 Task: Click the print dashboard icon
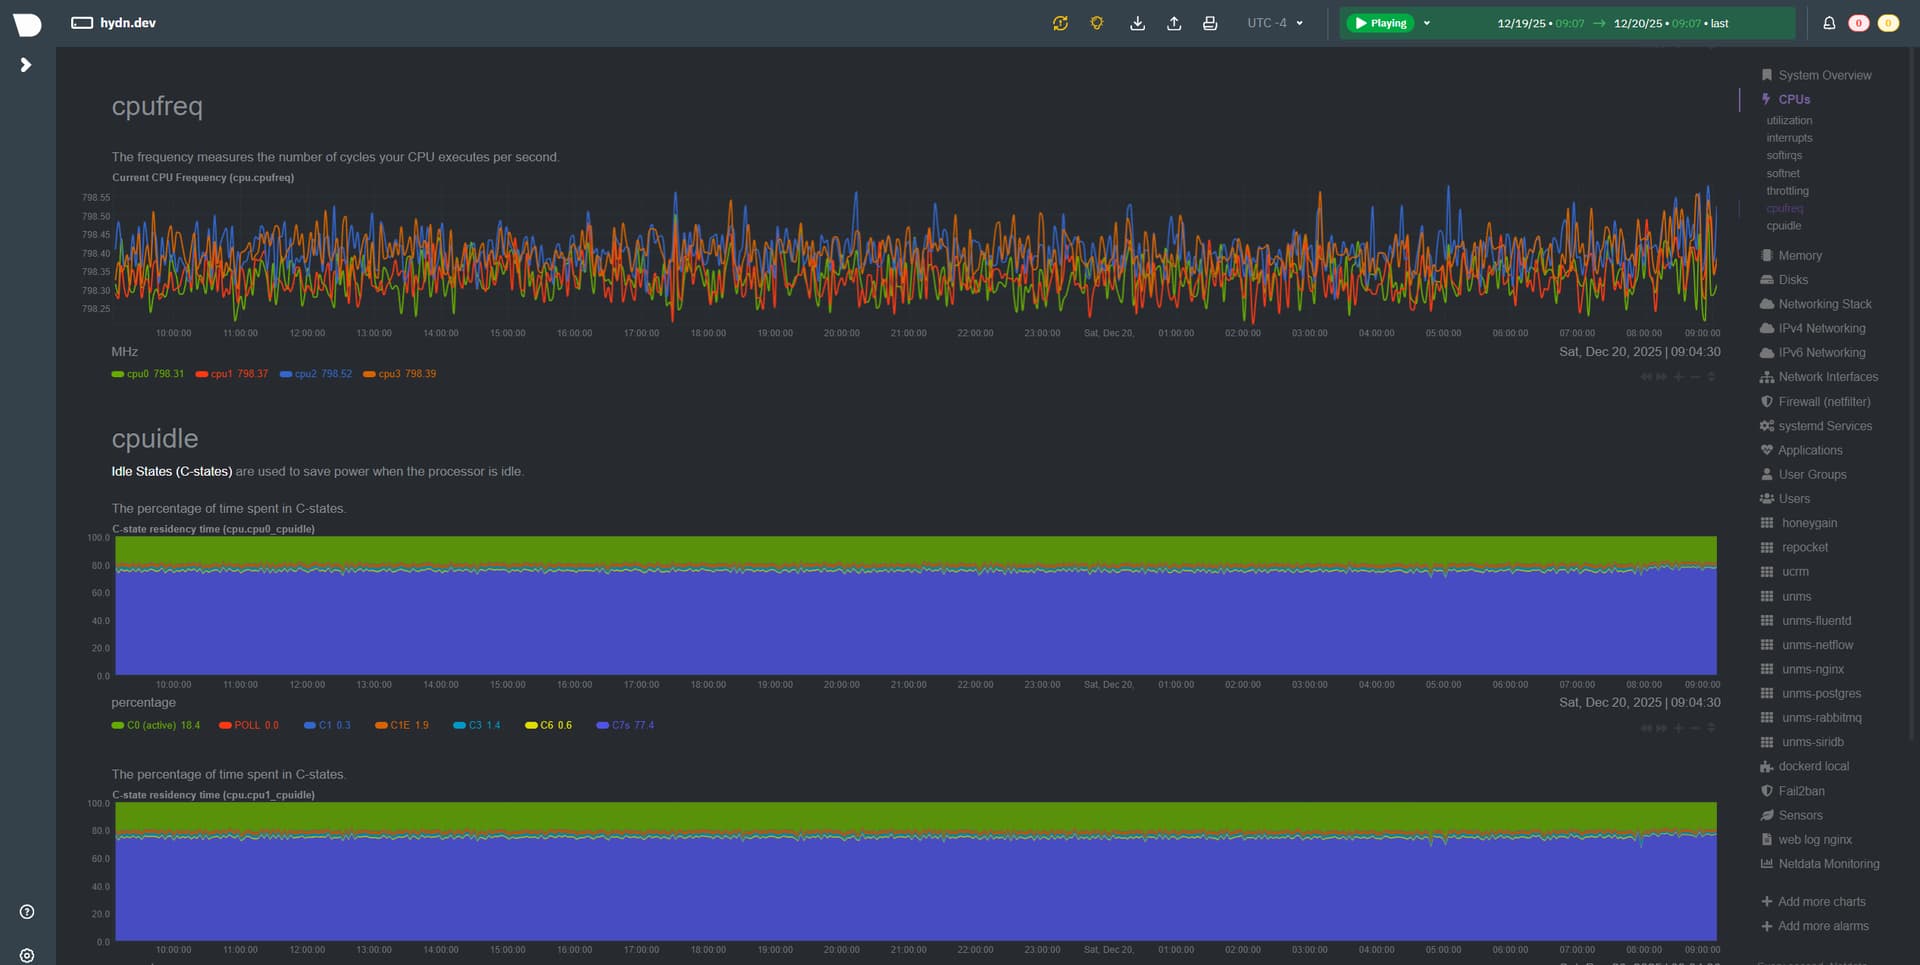[1210, 23]
